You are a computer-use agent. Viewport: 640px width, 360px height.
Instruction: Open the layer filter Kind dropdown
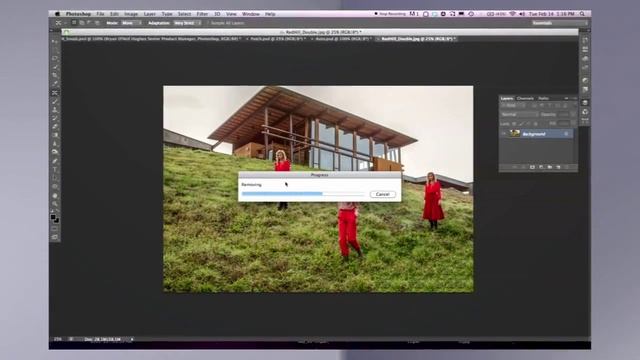[x=513, y=106]
